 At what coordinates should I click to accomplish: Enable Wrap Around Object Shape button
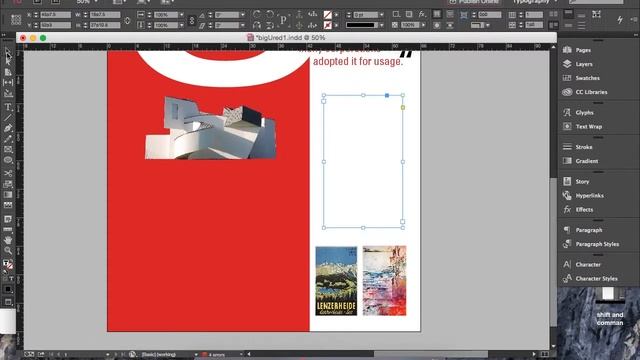coord(437,25)
